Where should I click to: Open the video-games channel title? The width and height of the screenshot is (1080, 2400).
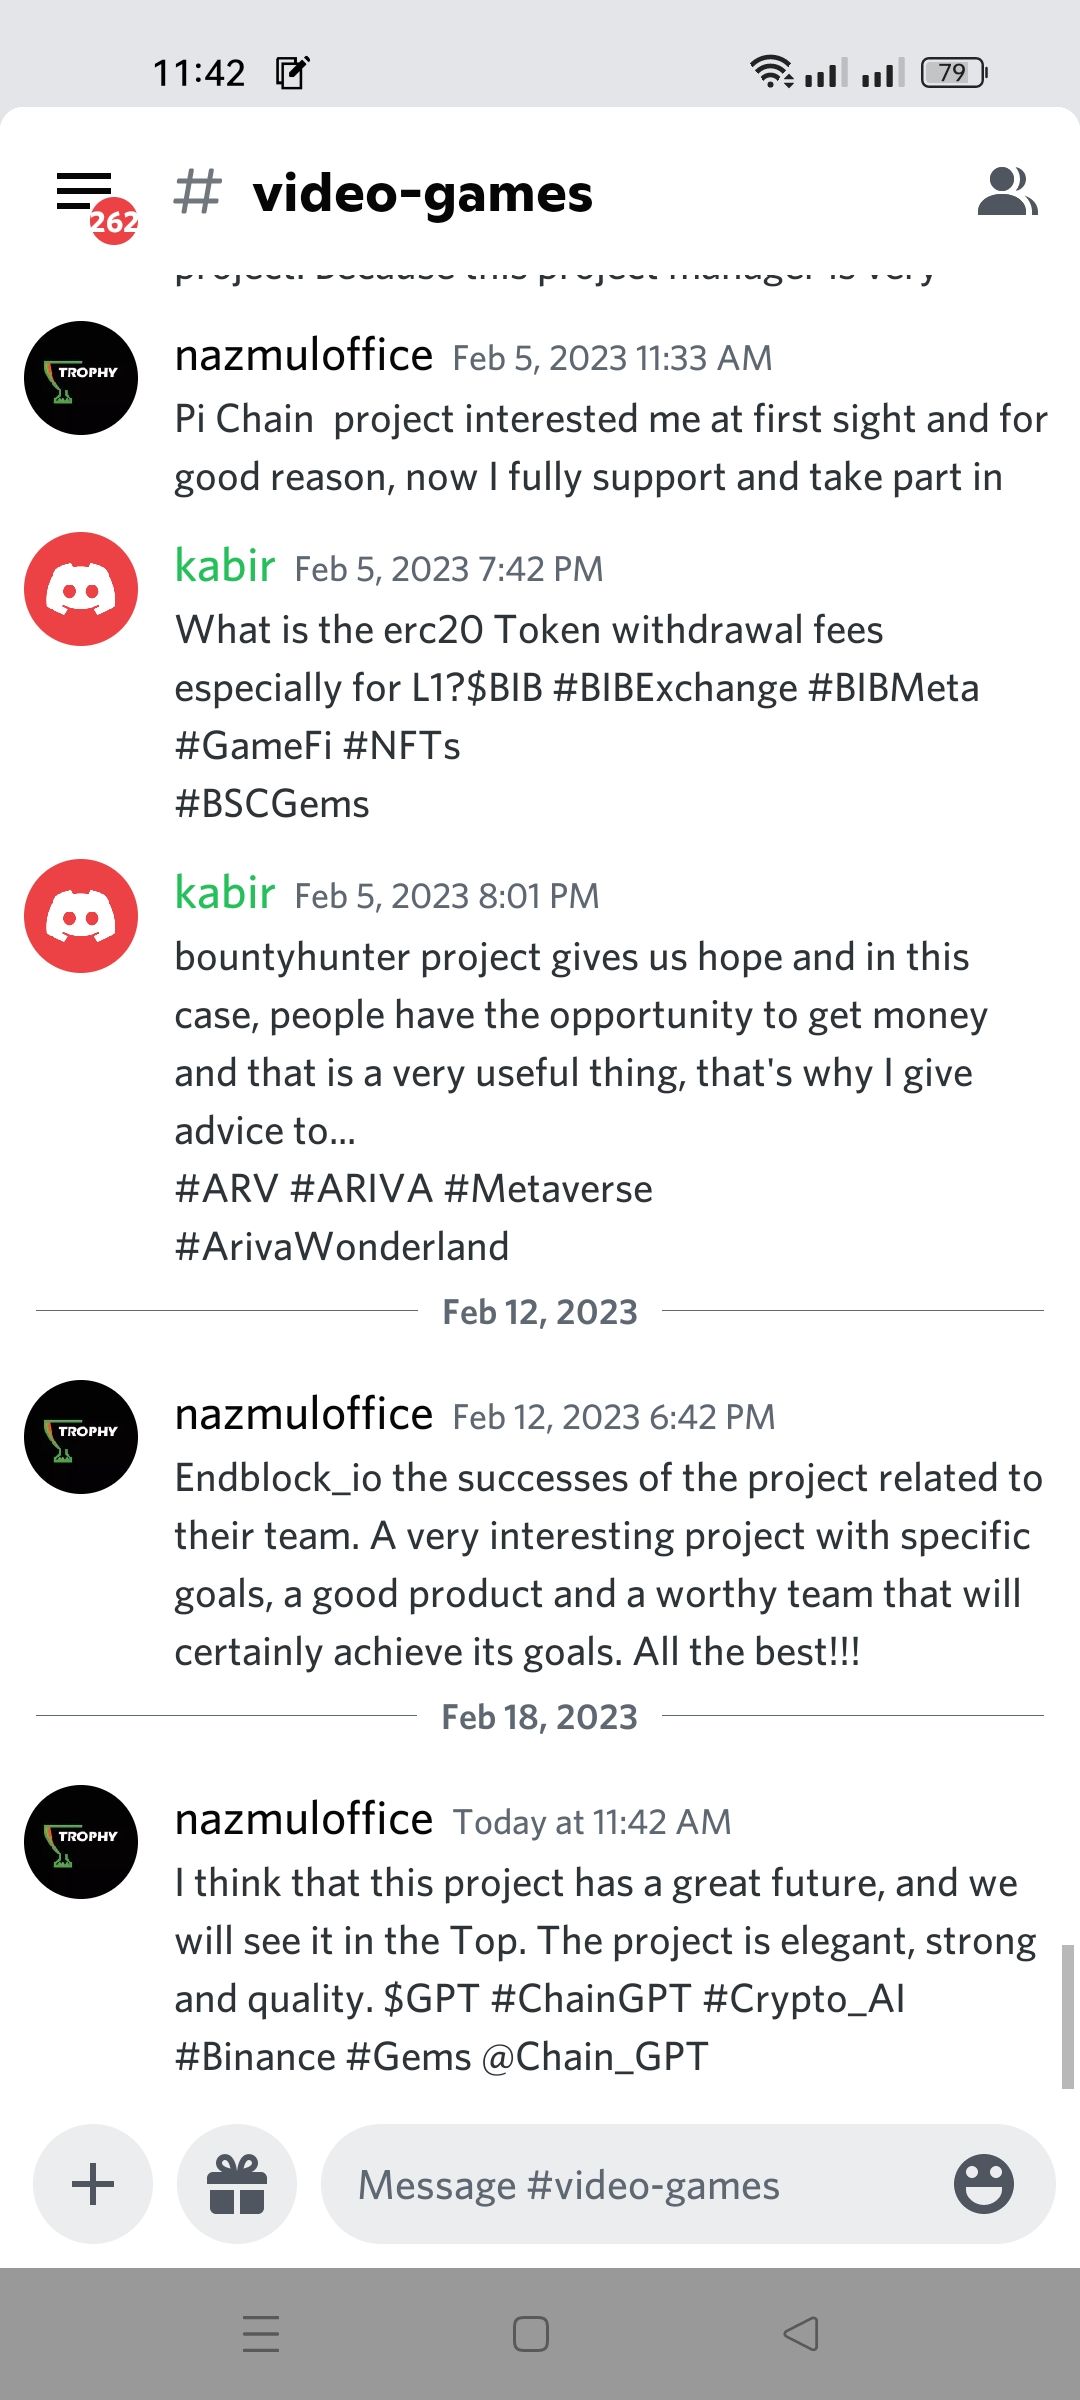pos(422,194)
